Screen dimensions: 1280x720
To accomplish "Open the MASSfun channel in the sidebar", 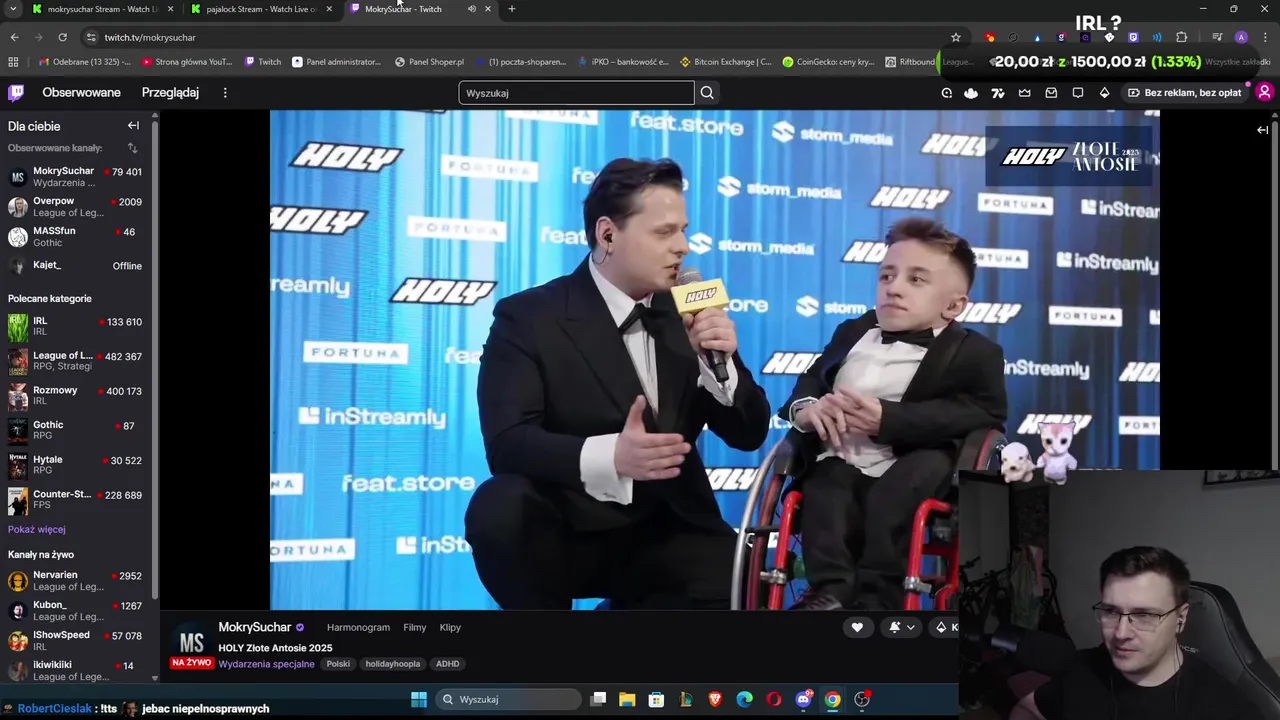I will [76, 237].
